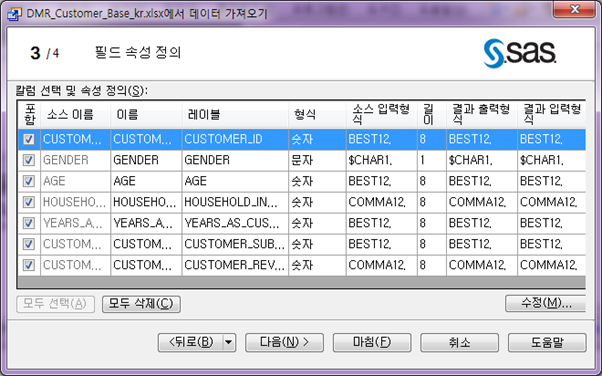The image size is (602, 376).
Task: Click the 결과 출력형식 column header
Action: 482,115
